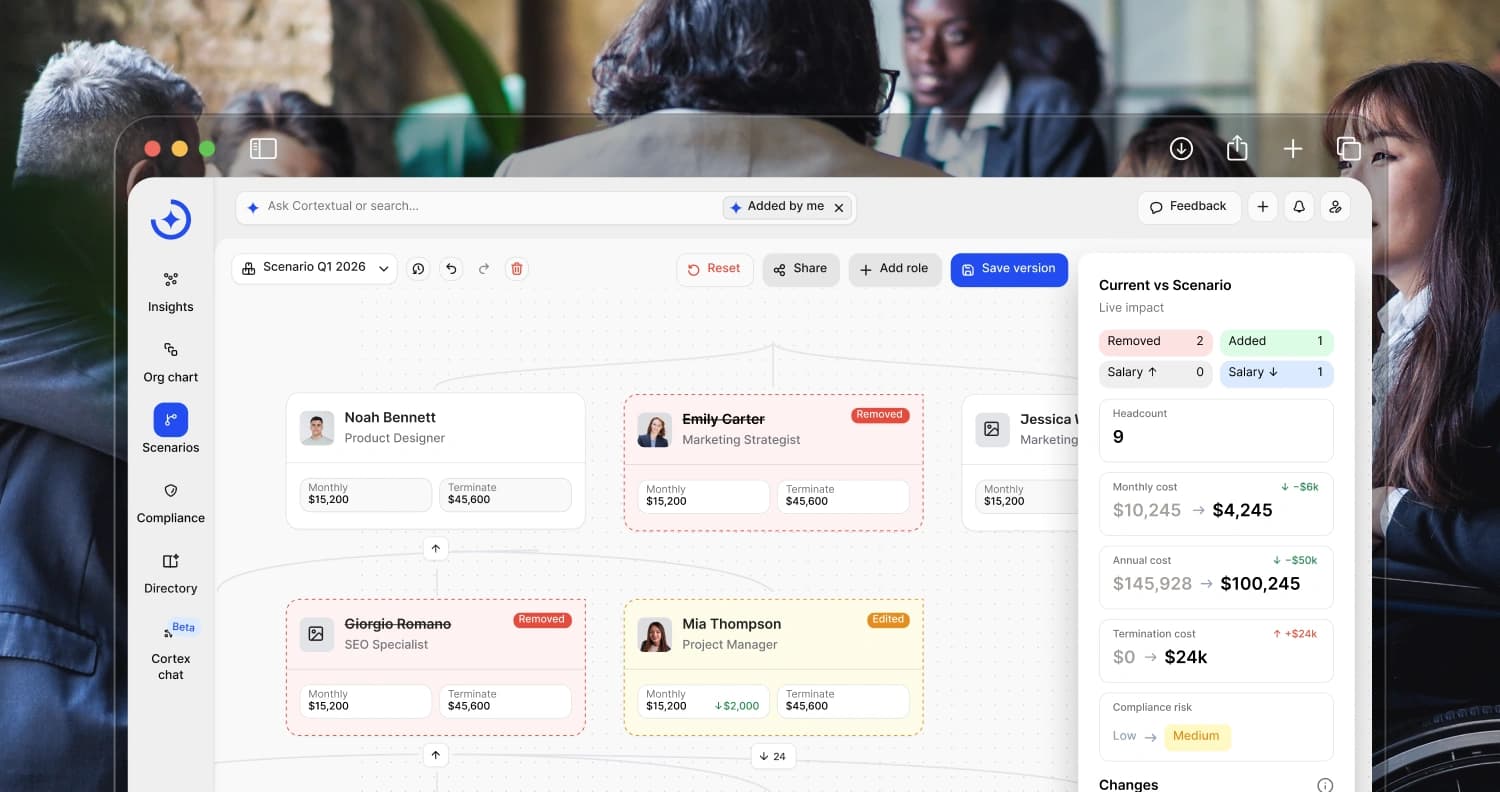Remove the 'Added by me' filter

839,207
